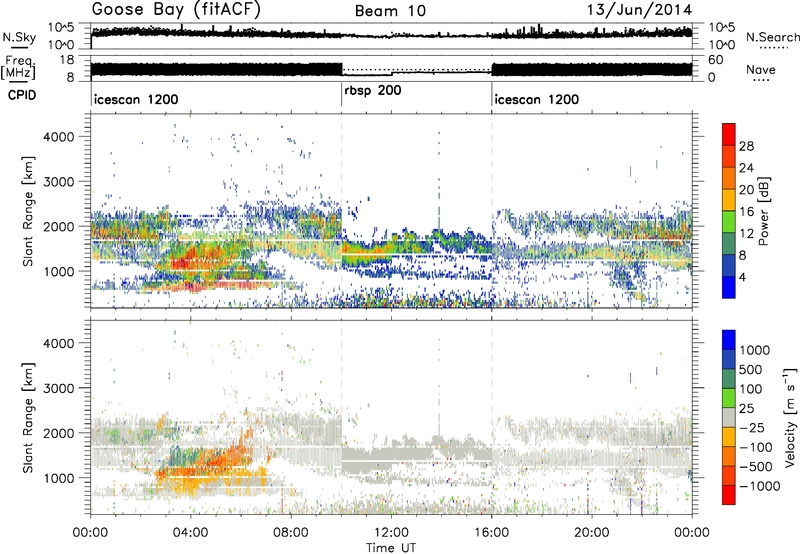Click the "Slant Range [km]" label of power panel
The height and width of the screenshot is (554, 800).
click(28, 211)
